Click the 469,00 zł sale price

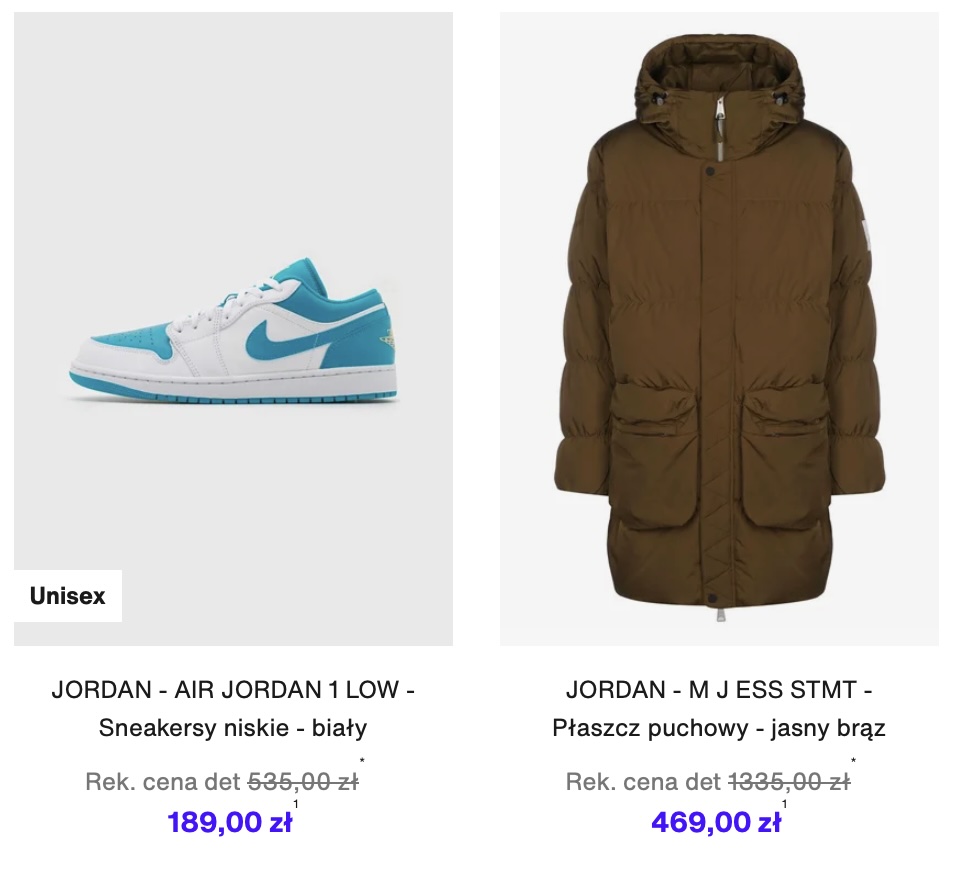(716, 822)
